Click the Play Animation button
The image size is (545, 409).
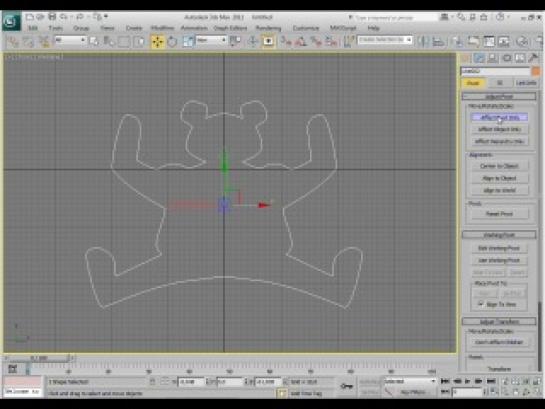click(x=467, y=381)
